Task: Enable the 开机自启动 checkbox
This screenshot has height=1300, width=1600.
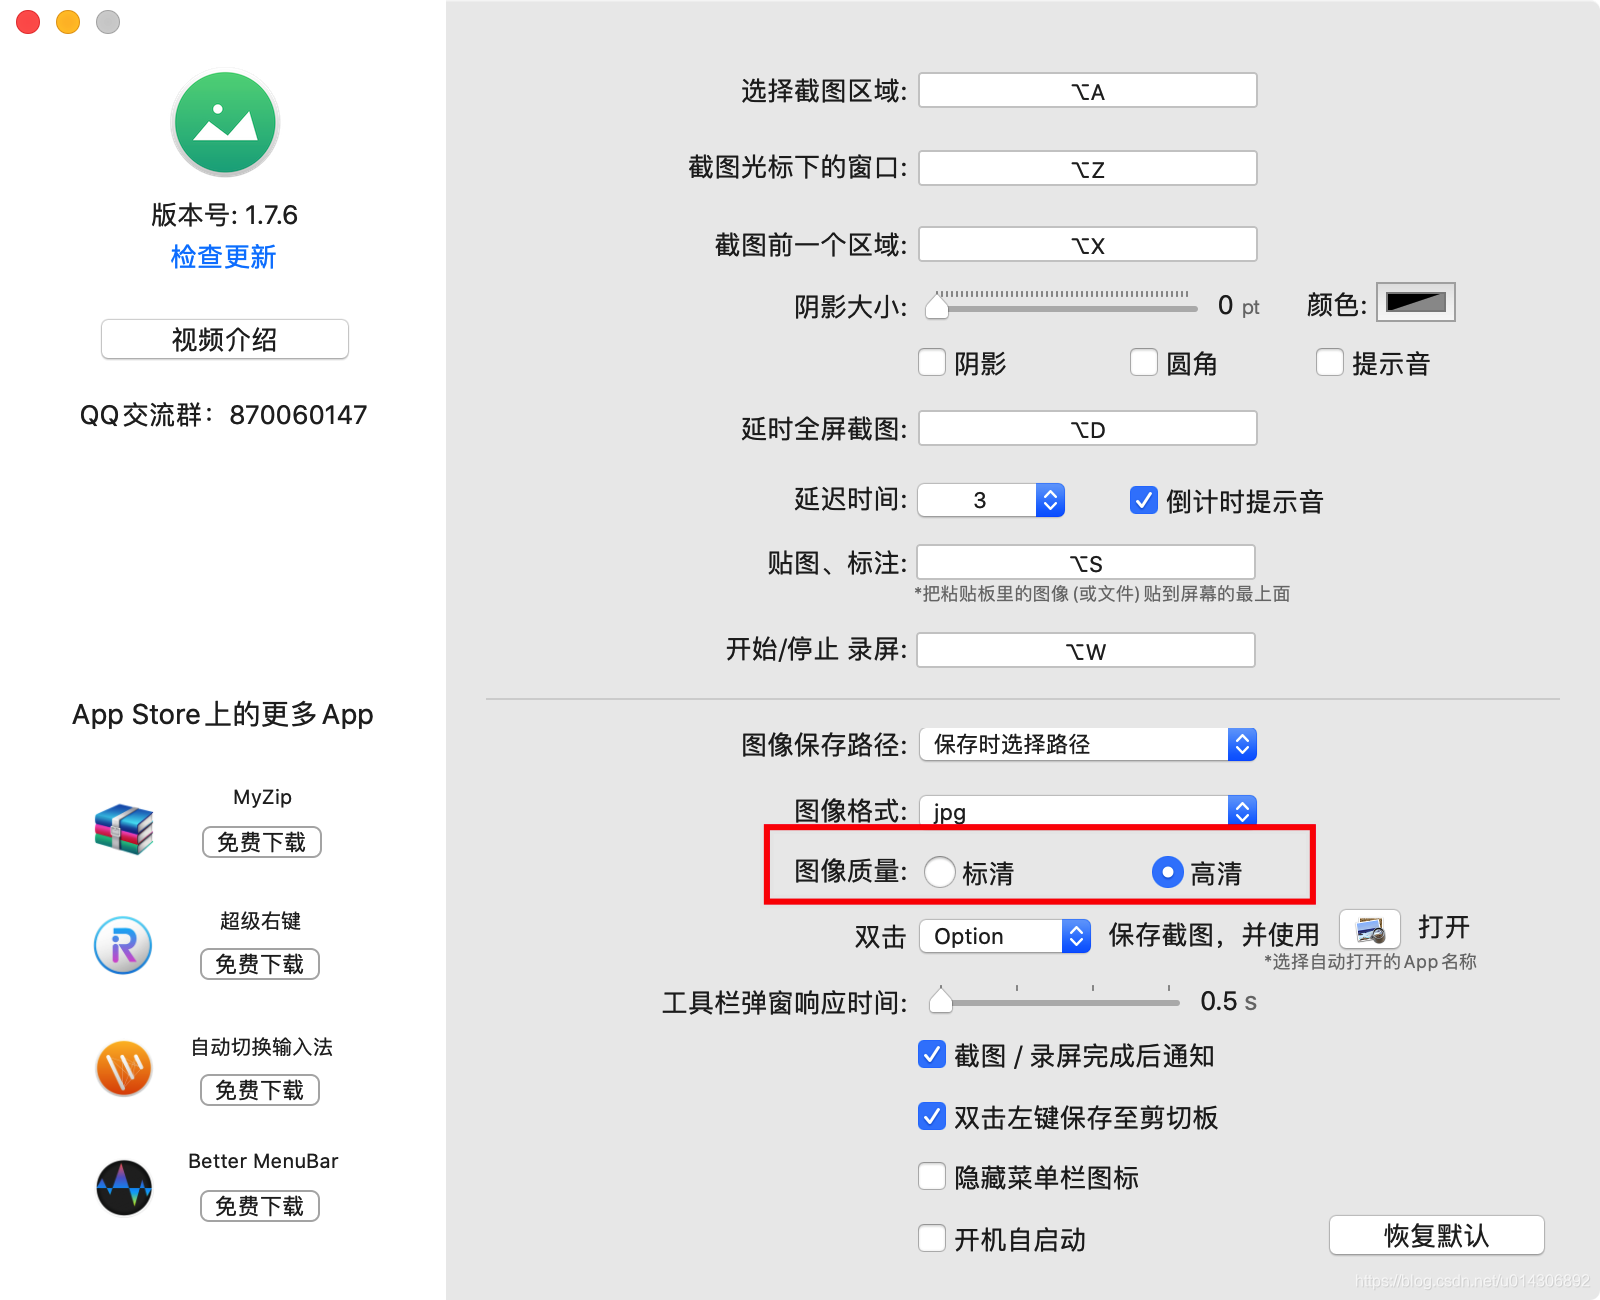Action: point(931,1238)
